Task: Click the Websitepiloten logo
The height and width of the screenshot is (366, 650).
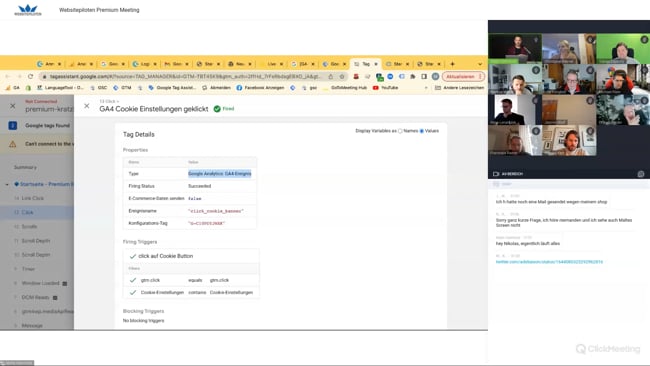Action: pyautogui.click(x=28, y=10)
